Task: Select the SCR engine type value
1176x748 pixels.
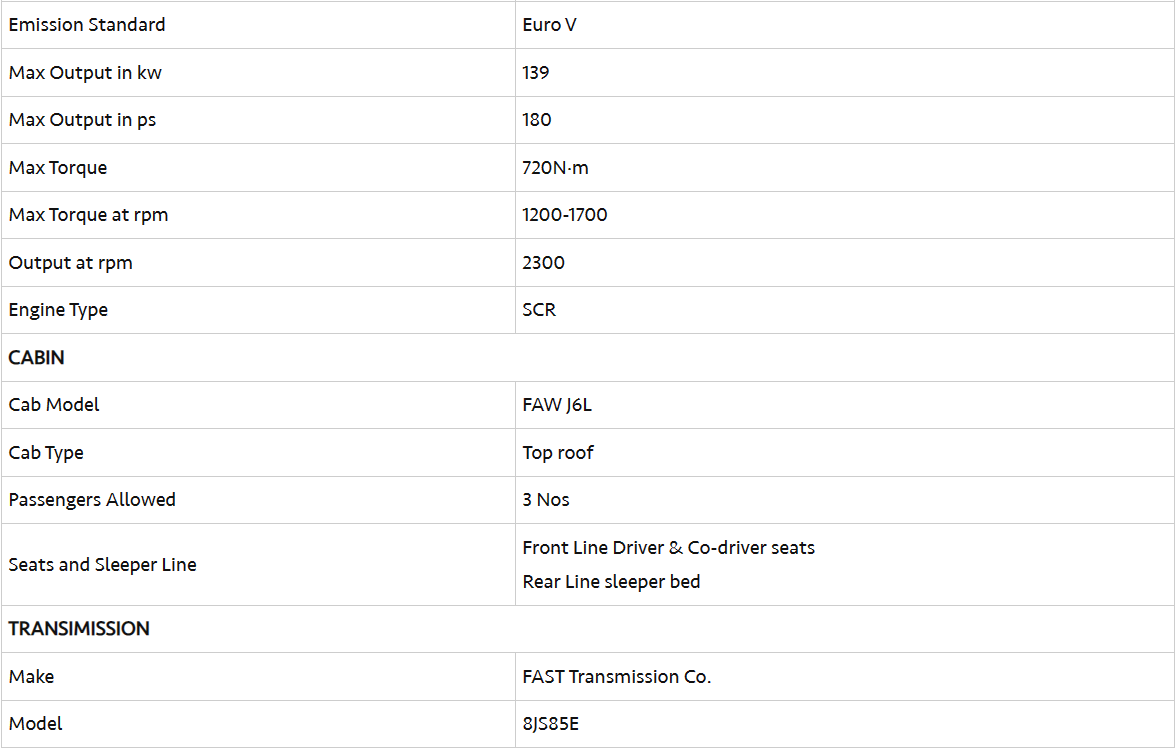Action: pos(539,310)
